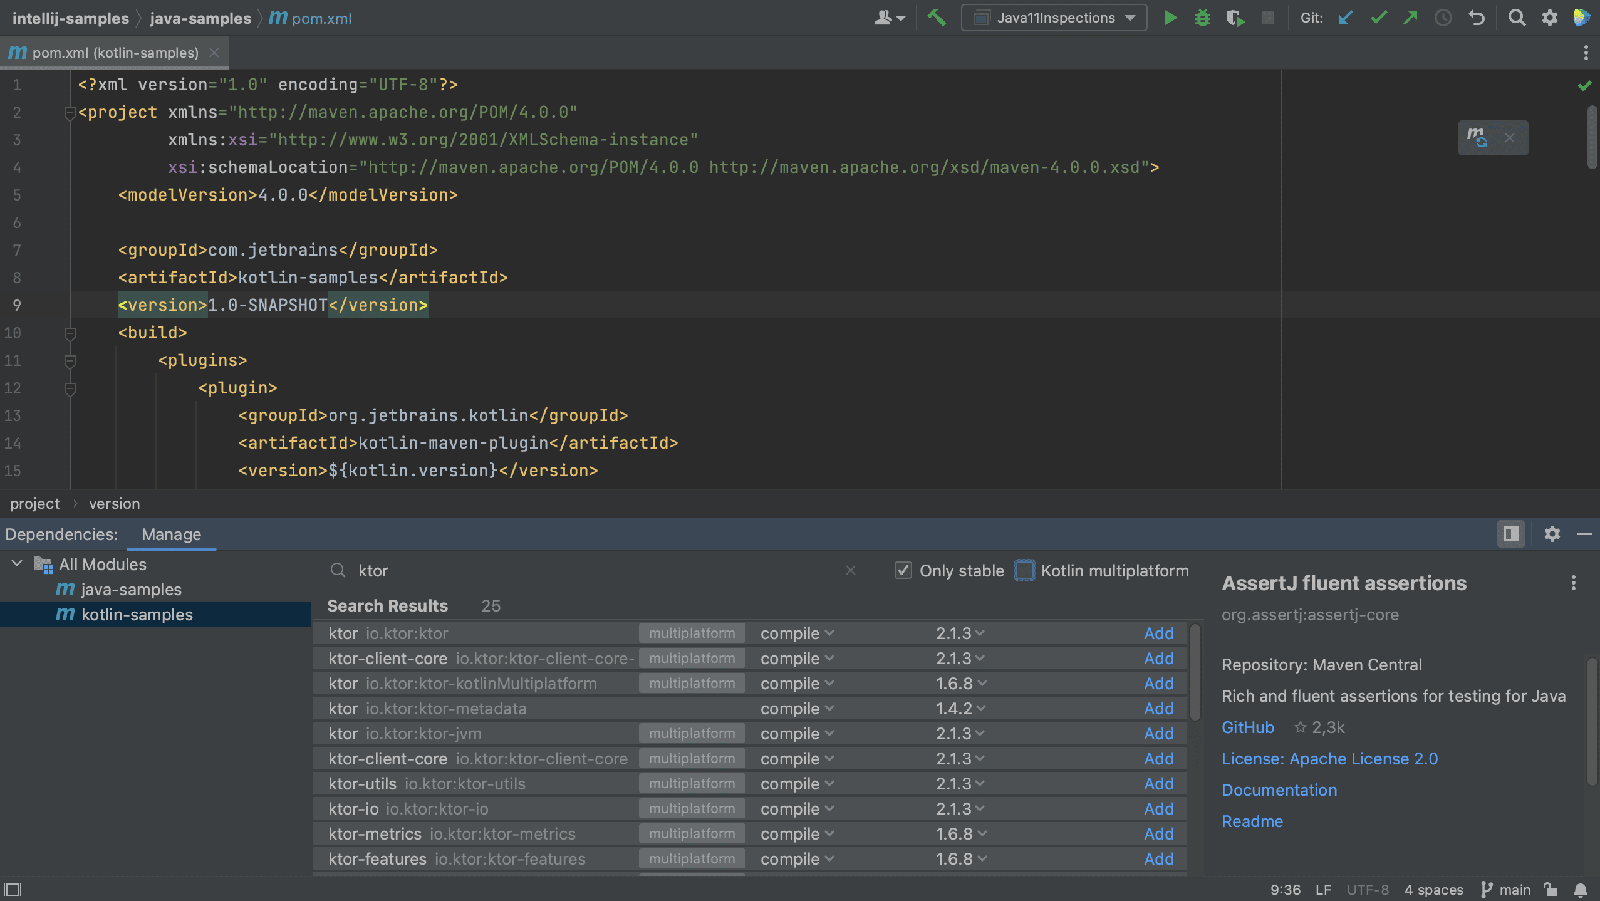Viewport: 1600px width, 901px height.
Task: Add the ktor-utils dependency
Action: point(1159,784)
